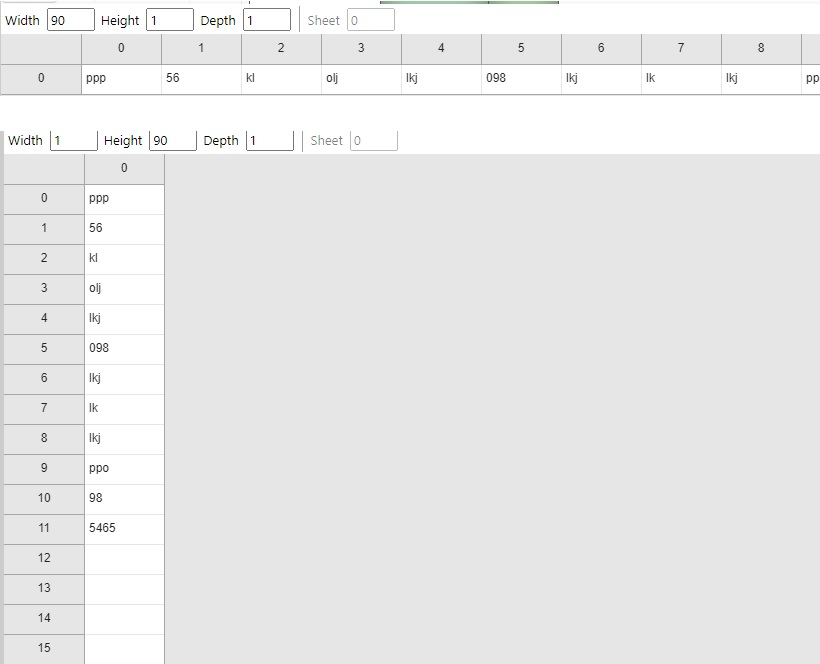Click the empty cell in lower row 13
The height and width of the screenshot is (664, 820).
tap(124, 589)
